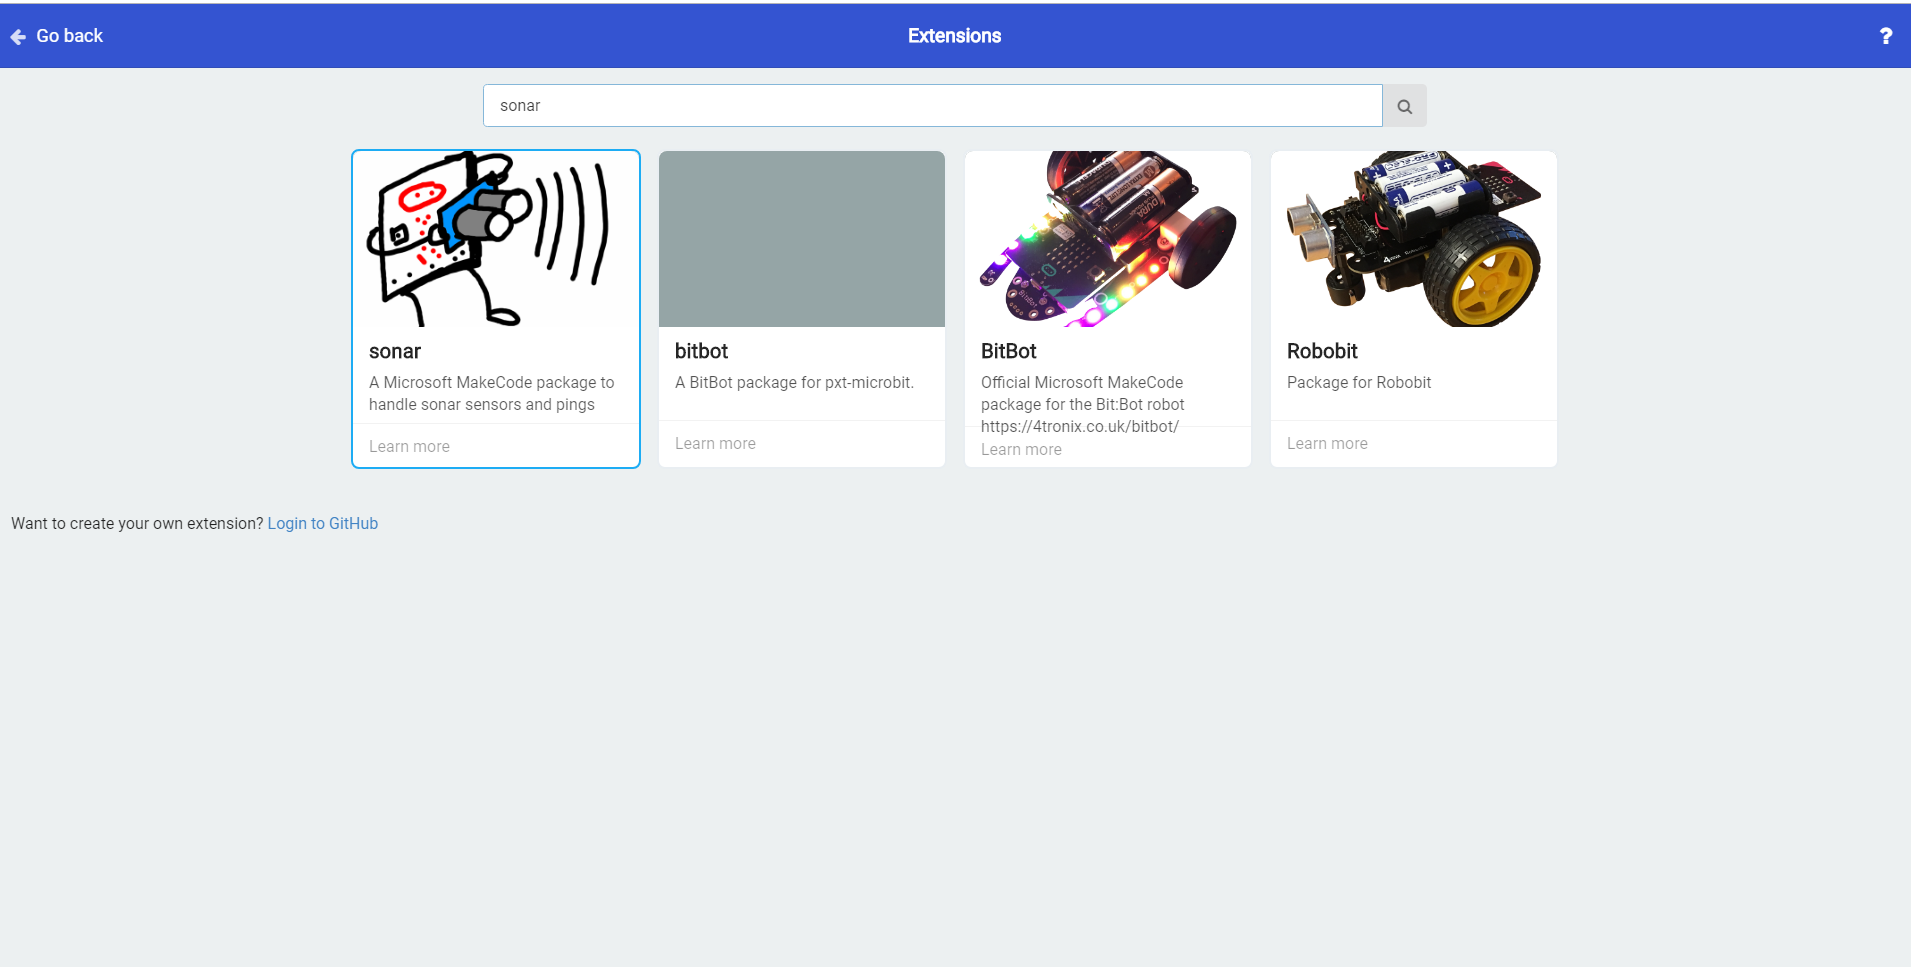The image size is (1911, 967).
Task: Open Learn more on lowercase bitbot card
Action: (715, 444)
